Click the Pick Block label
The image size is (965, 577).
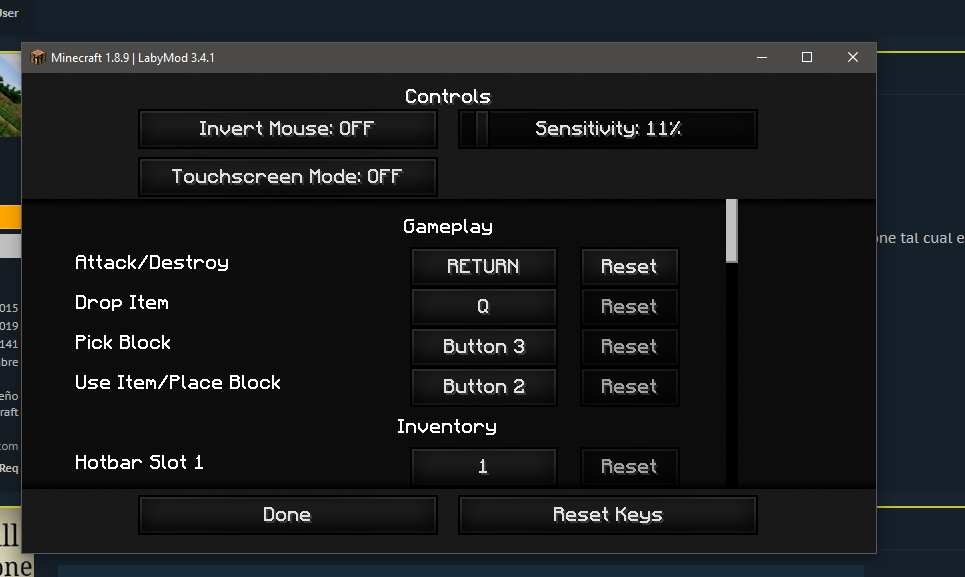(123, 343)
